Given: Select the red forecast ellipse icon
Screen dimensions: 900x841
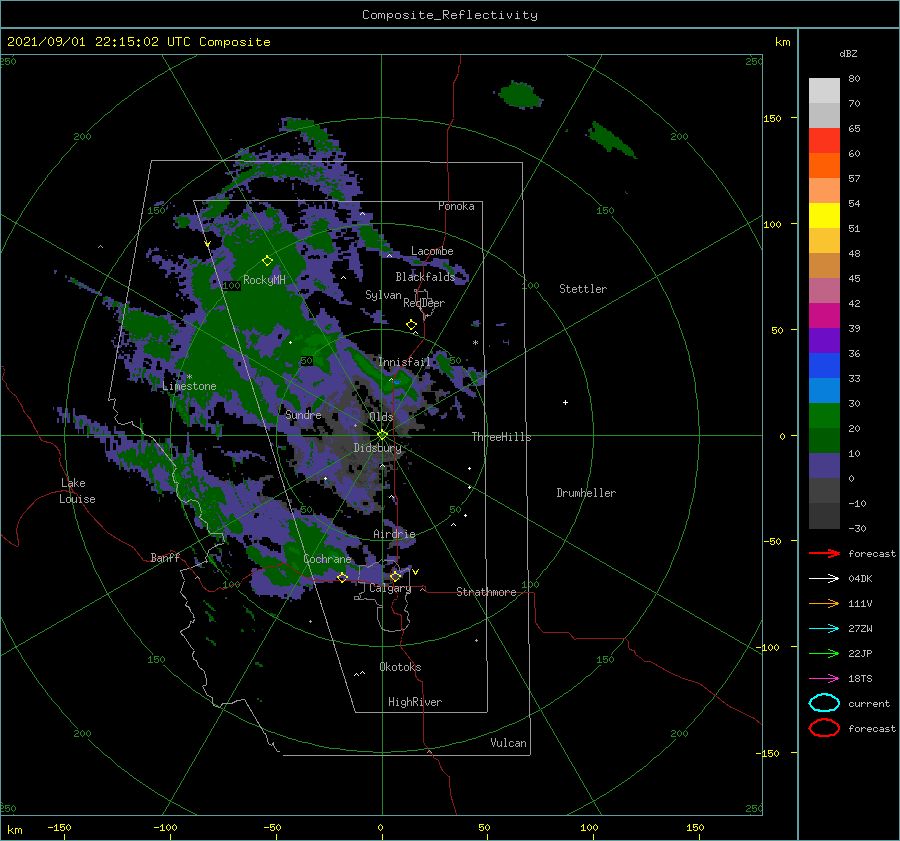Looking at the screenshot, I should pyautogui.click(x=824, y=728).
